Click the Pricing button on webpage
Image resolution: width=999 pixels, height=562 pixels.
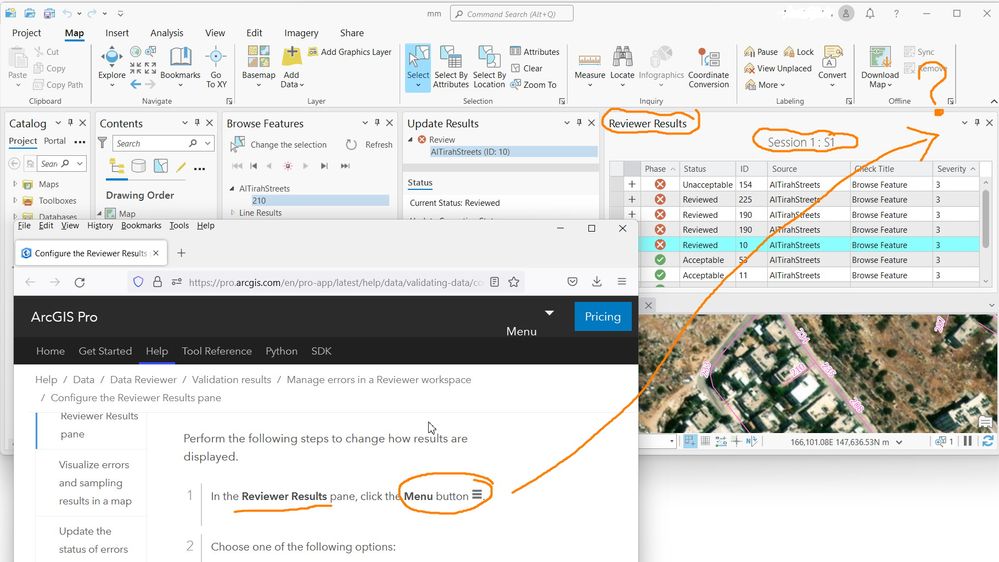(x=603, y=317)
